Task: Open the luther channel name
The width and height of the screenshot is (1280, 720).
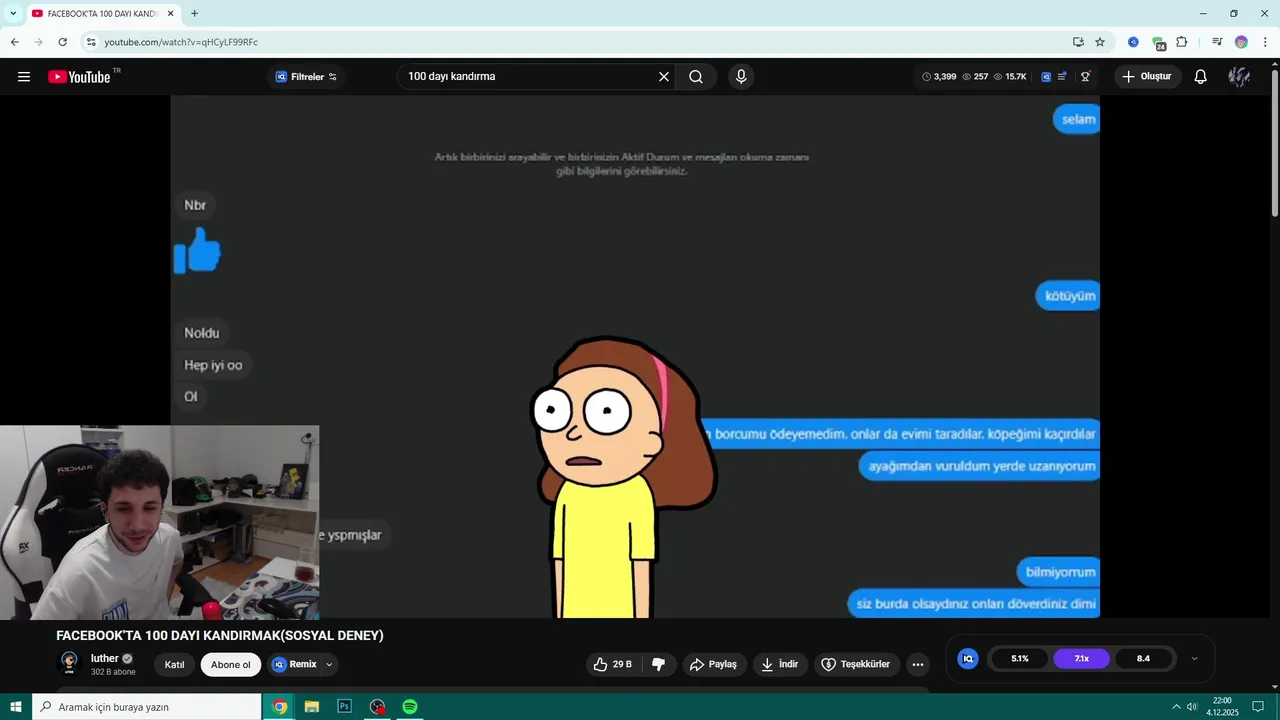Action: click(x=105, y=658)
